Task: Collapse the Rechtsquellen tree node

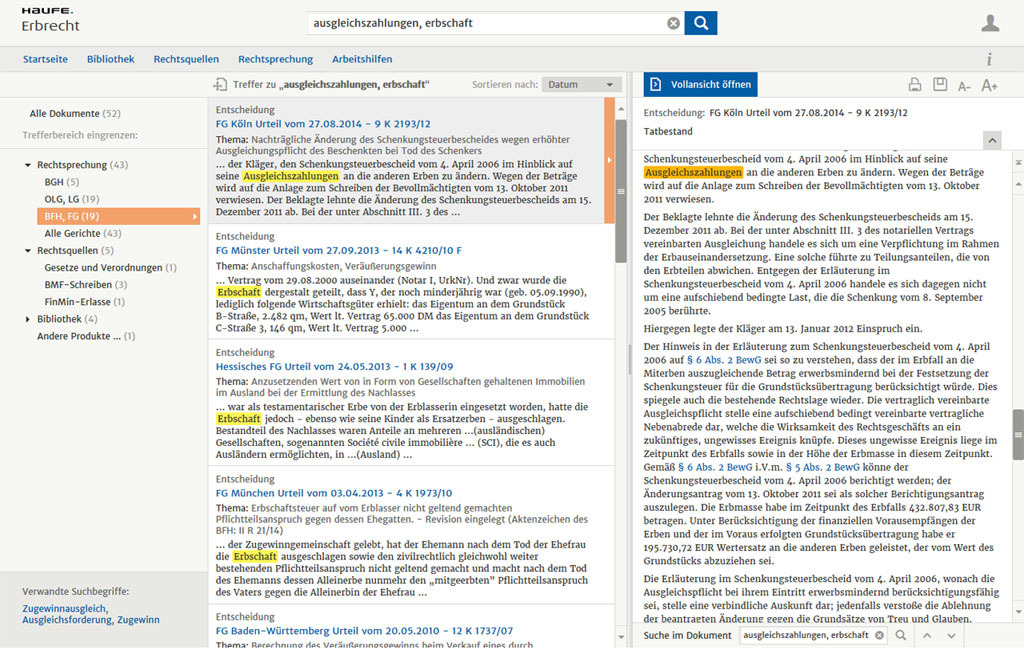Action: (x=27, y=251)
